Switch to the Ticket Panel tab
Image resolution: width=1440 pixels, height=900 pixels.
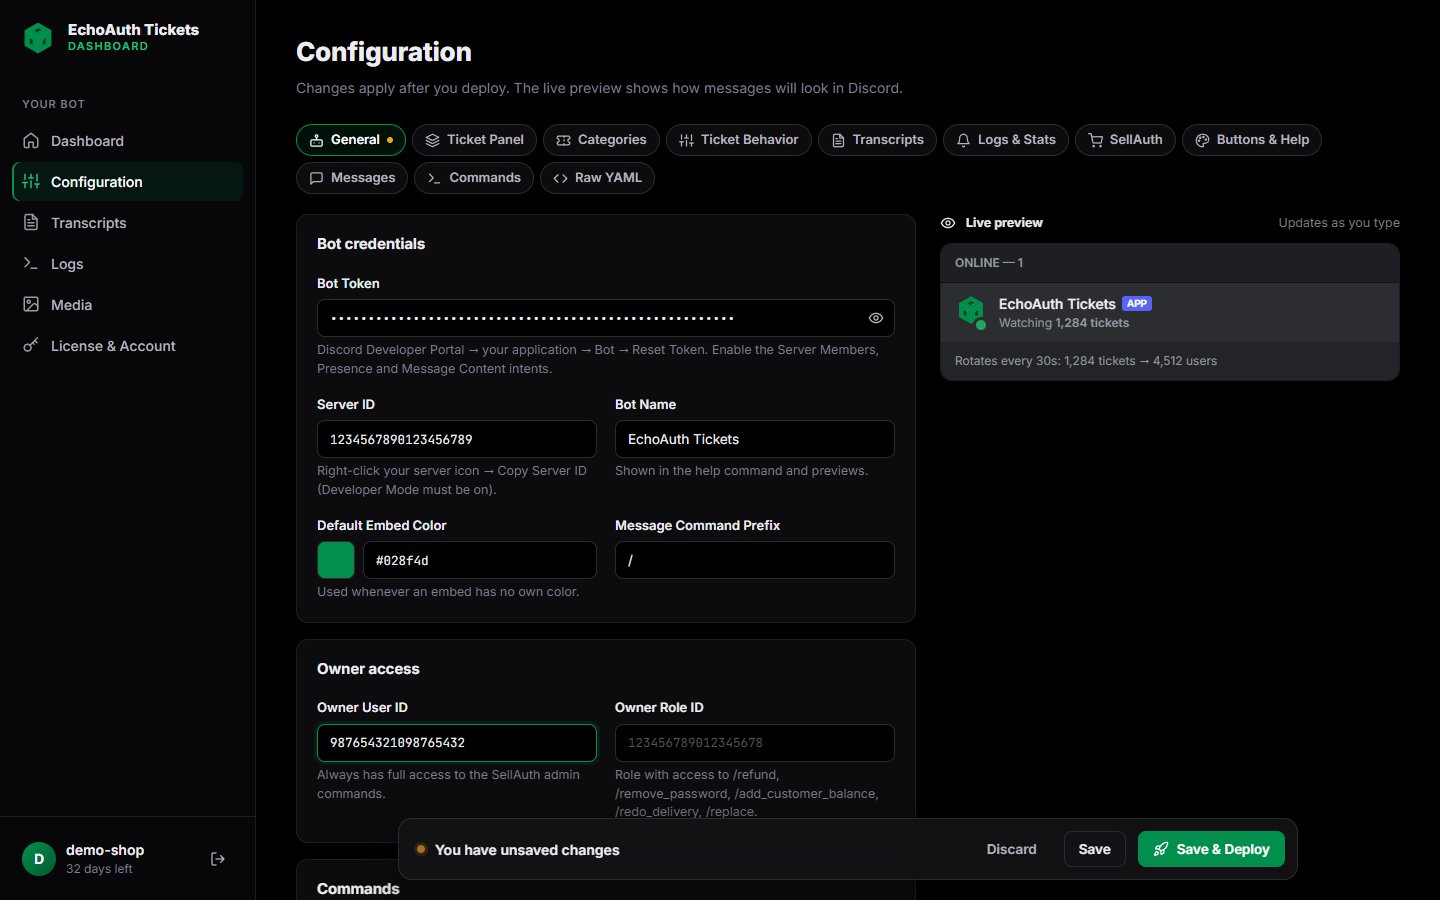point(474,140)
